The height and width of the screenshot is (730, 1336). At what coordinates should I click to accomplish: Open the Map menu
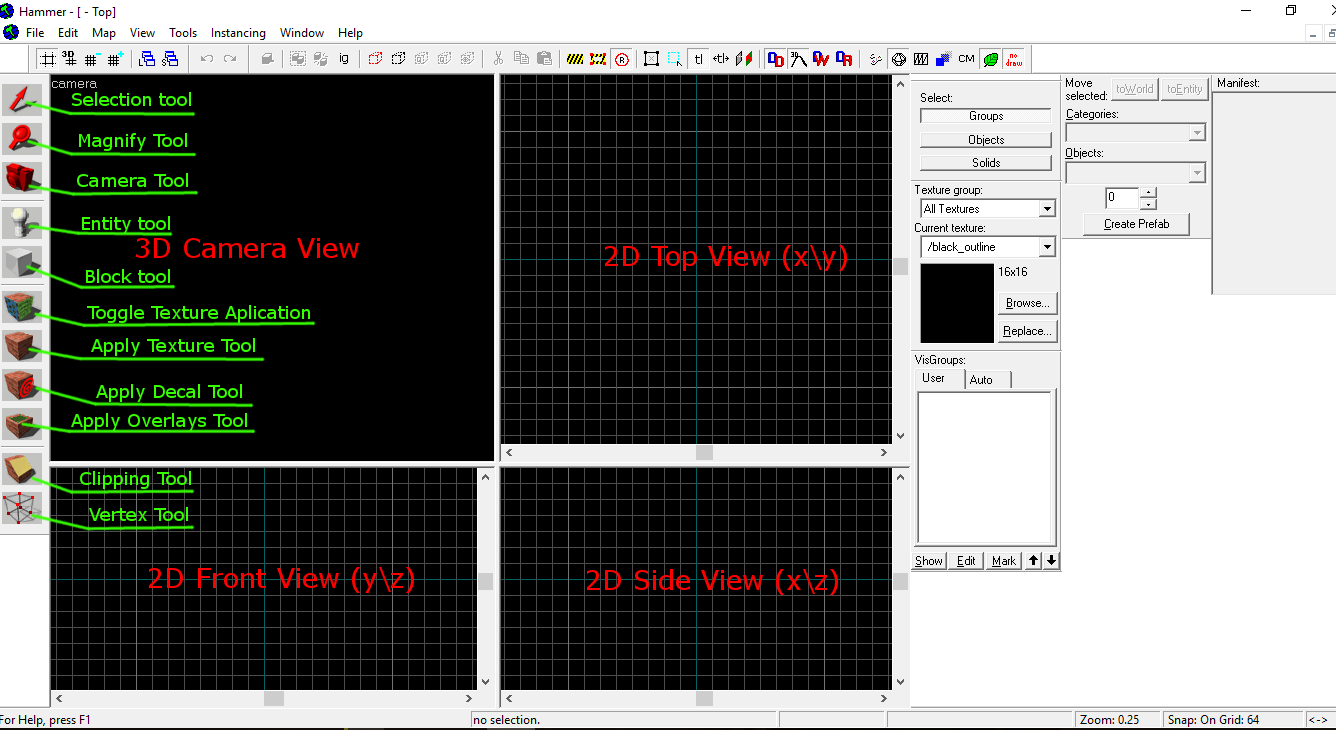pyautogui.click(x=104, y=33)
